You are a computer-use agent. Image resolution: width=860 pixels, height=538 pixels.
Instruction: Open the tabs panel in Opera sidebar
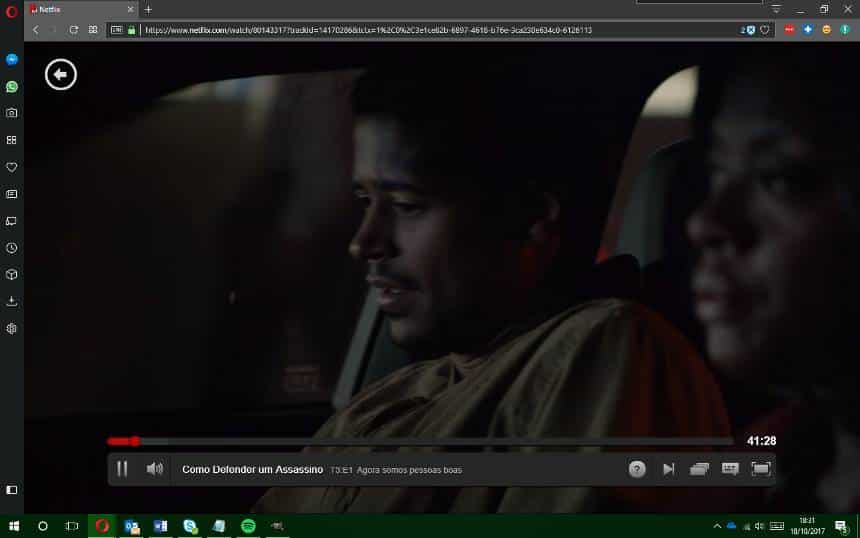[12, 221]
